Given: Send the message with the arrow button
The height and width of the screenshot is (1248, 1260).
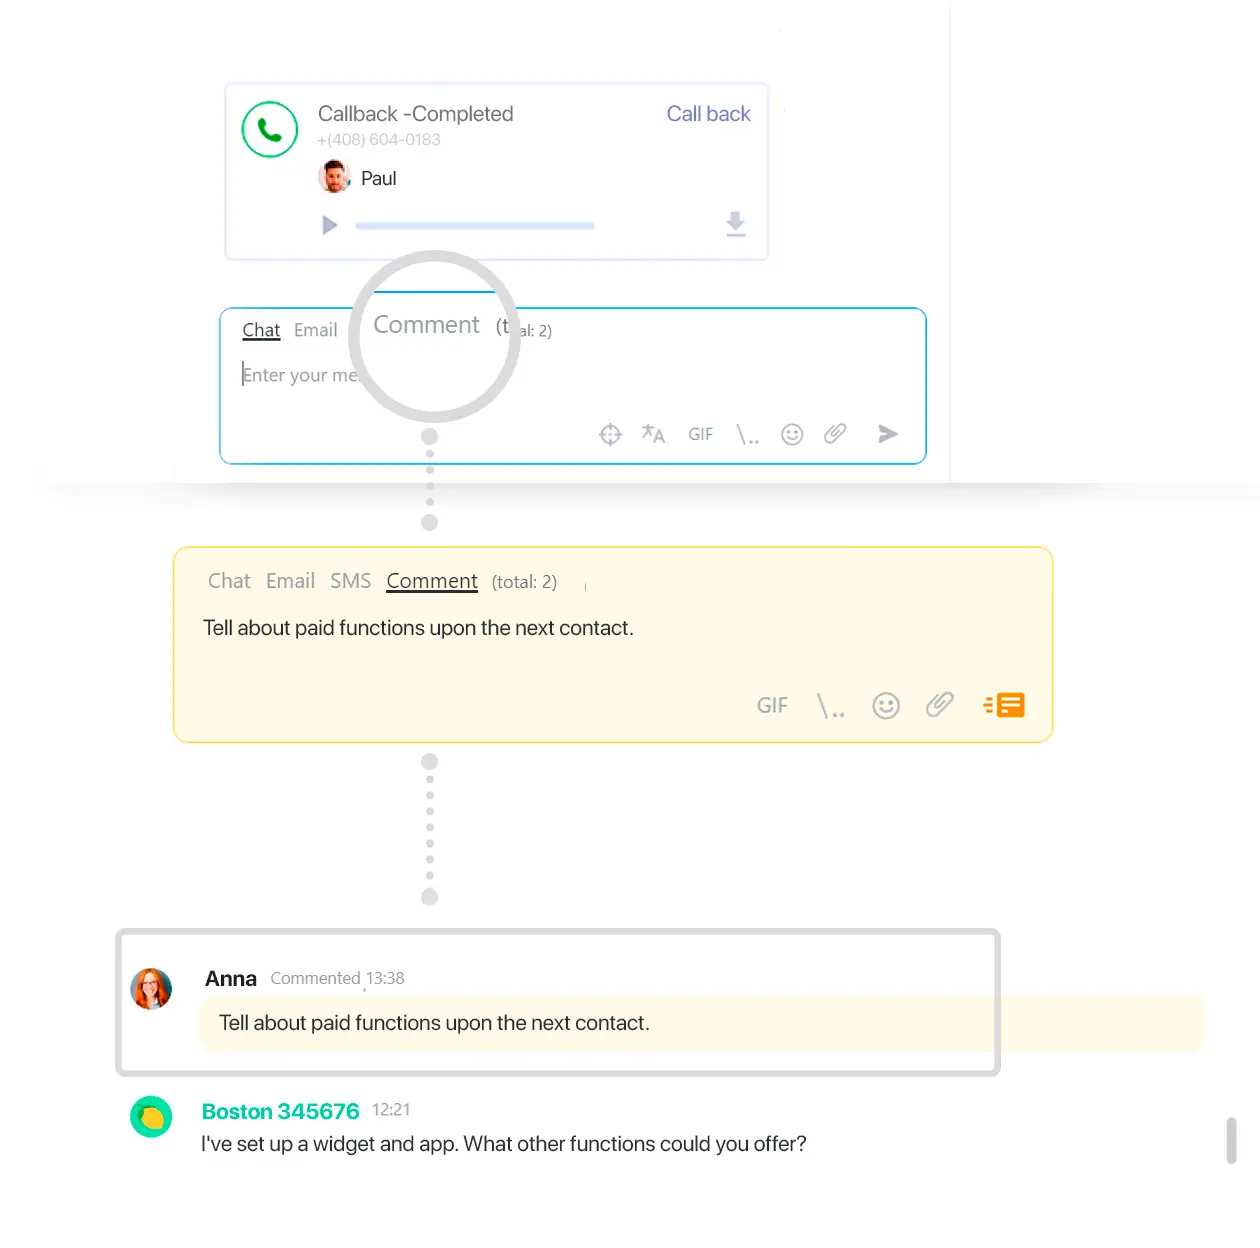Looking at the screenshot, I should pos(888,433).
